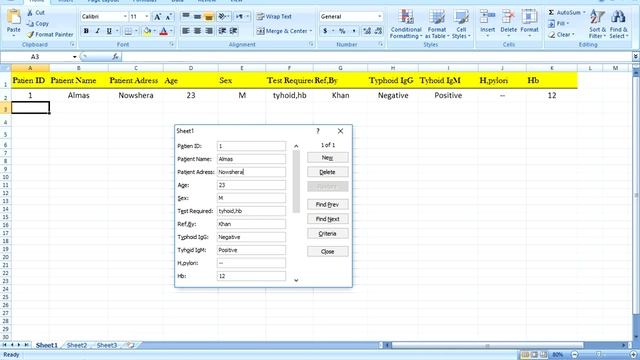Open Clipboard group dialog launcher
This screenshot has height=360, width=640.
(x=72, y=44)
